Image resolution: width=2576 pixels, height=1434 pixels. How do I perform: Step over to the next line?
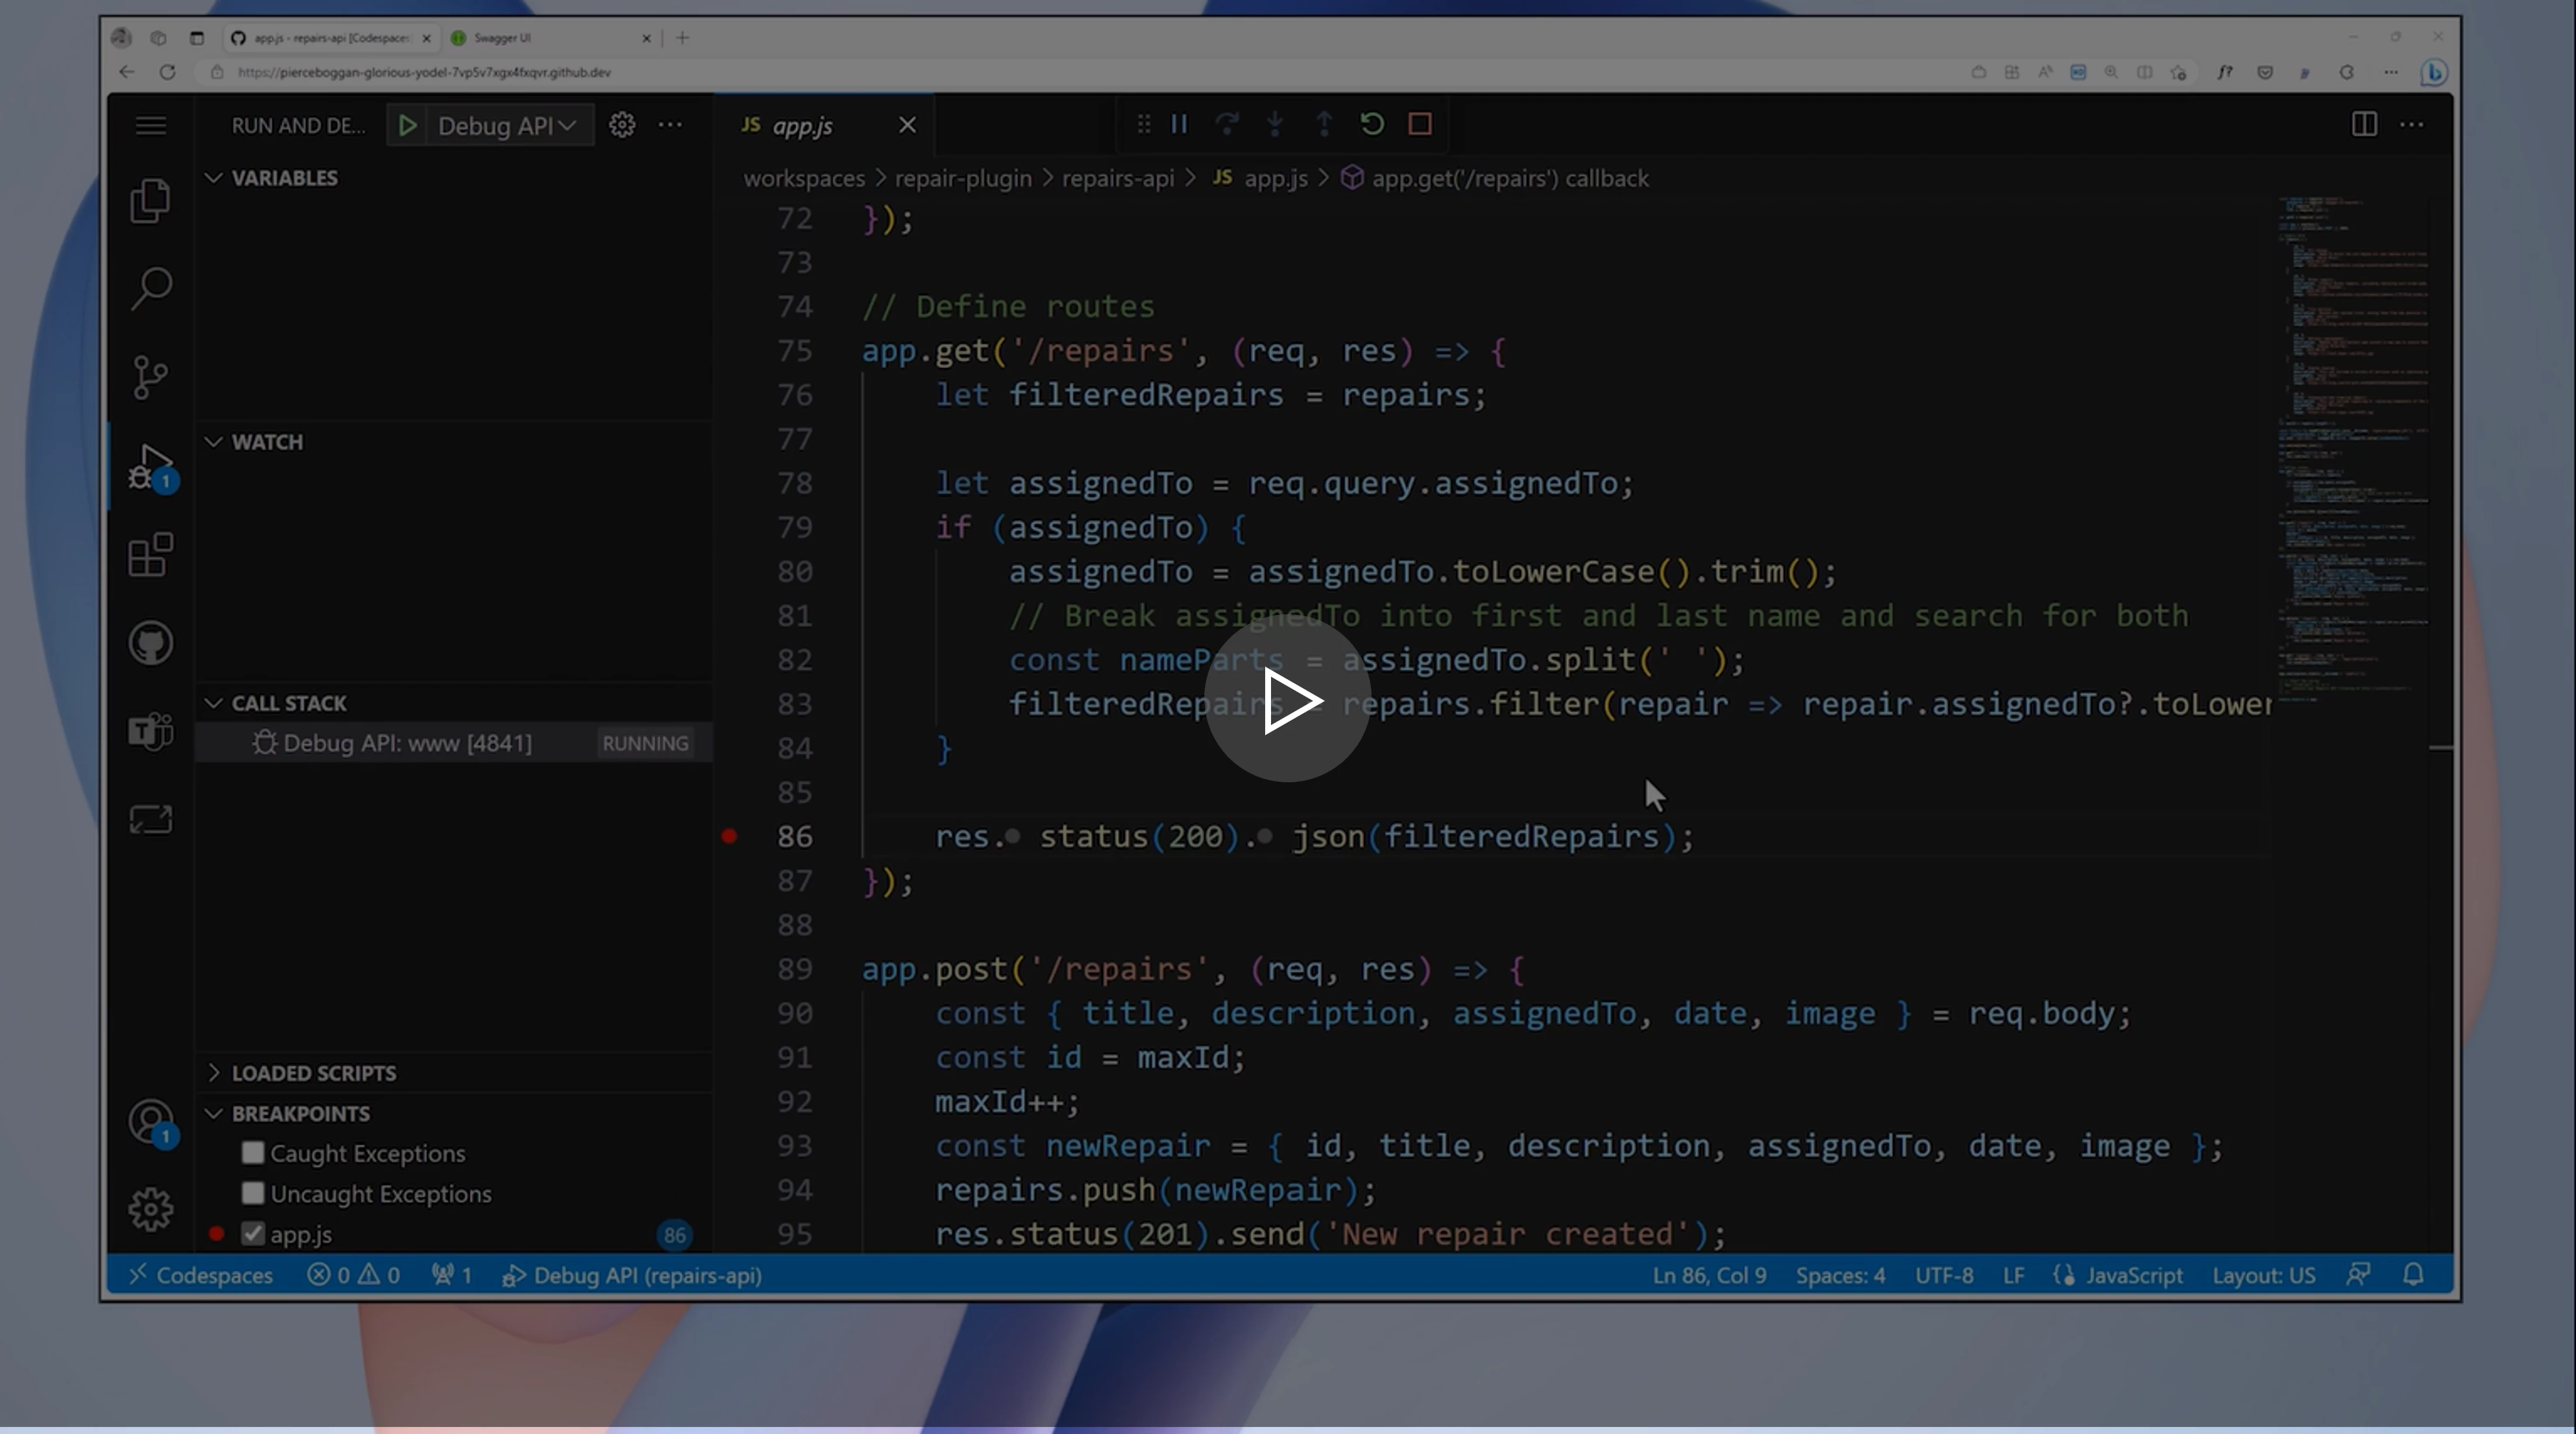(1227, 124)
